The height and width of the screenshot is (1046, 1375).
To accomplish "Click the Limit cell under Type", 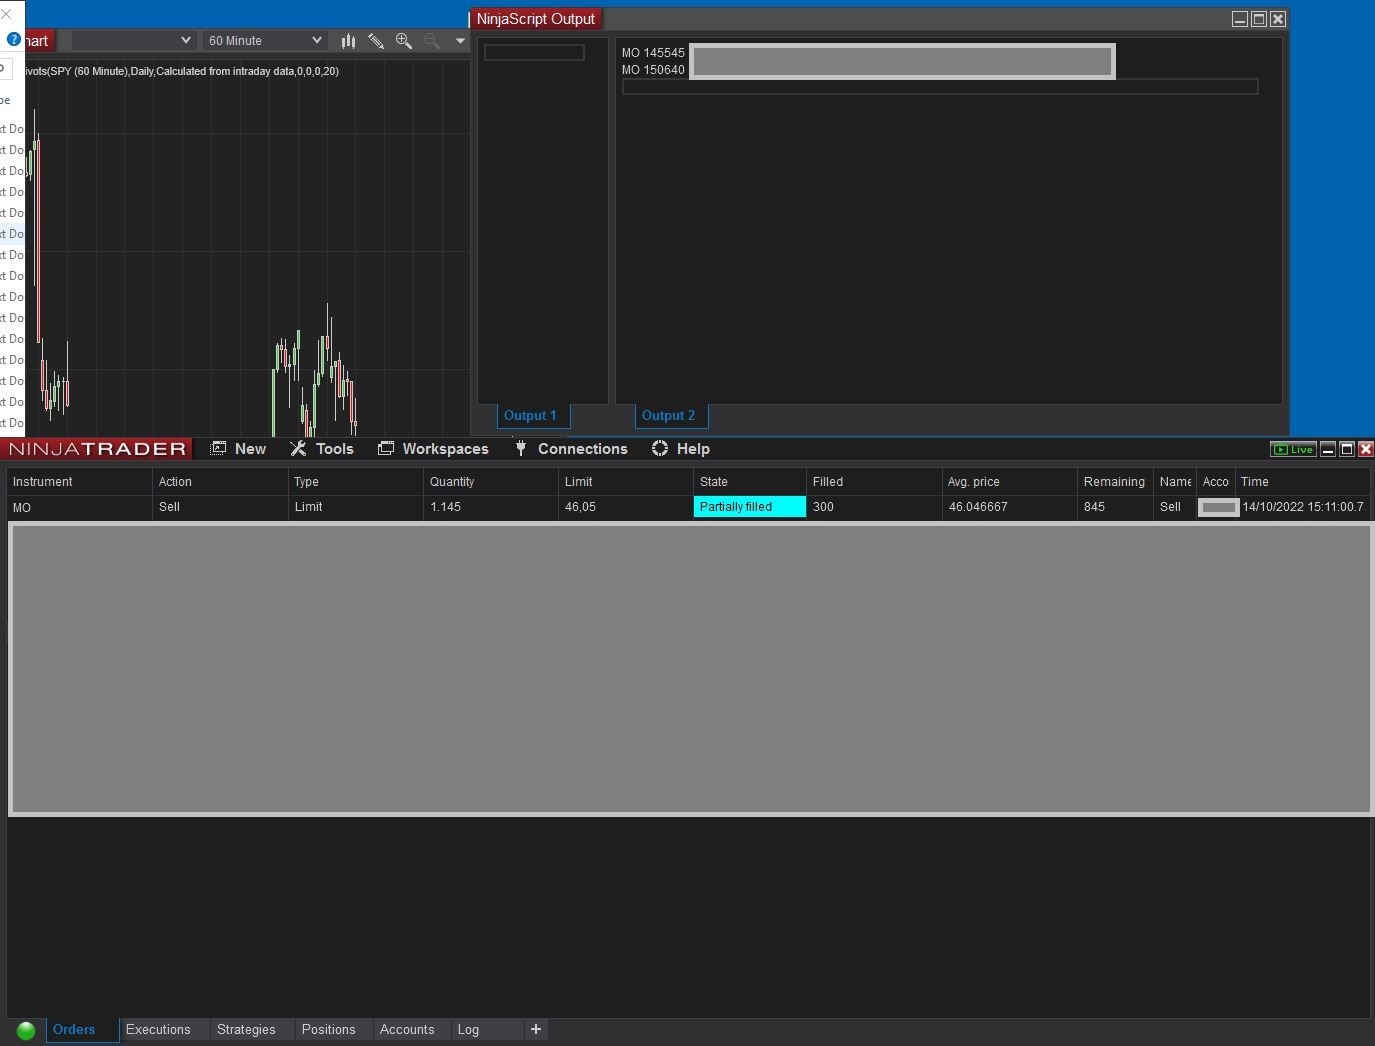I will (356, 507).
